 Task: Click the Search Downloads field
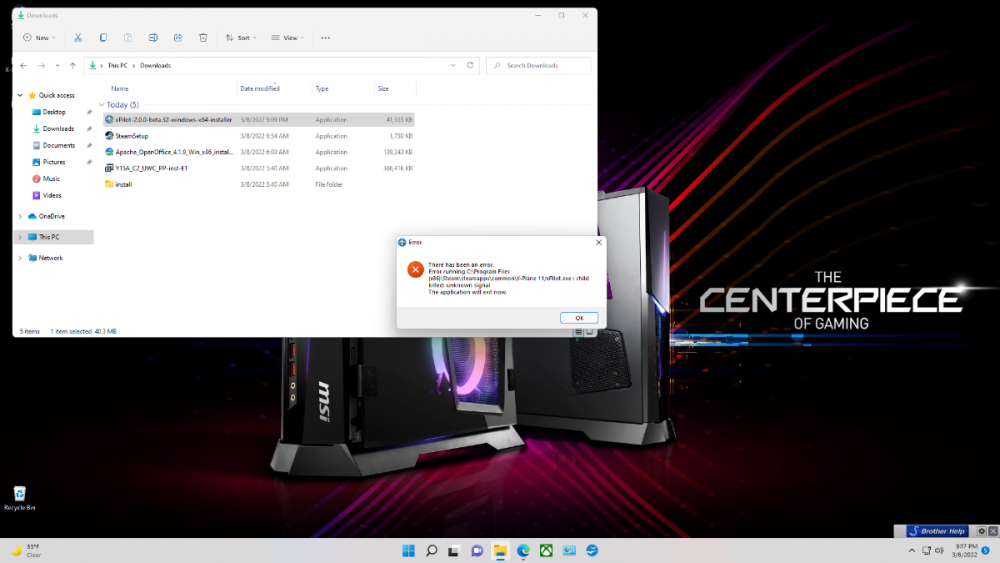(538, 65)
